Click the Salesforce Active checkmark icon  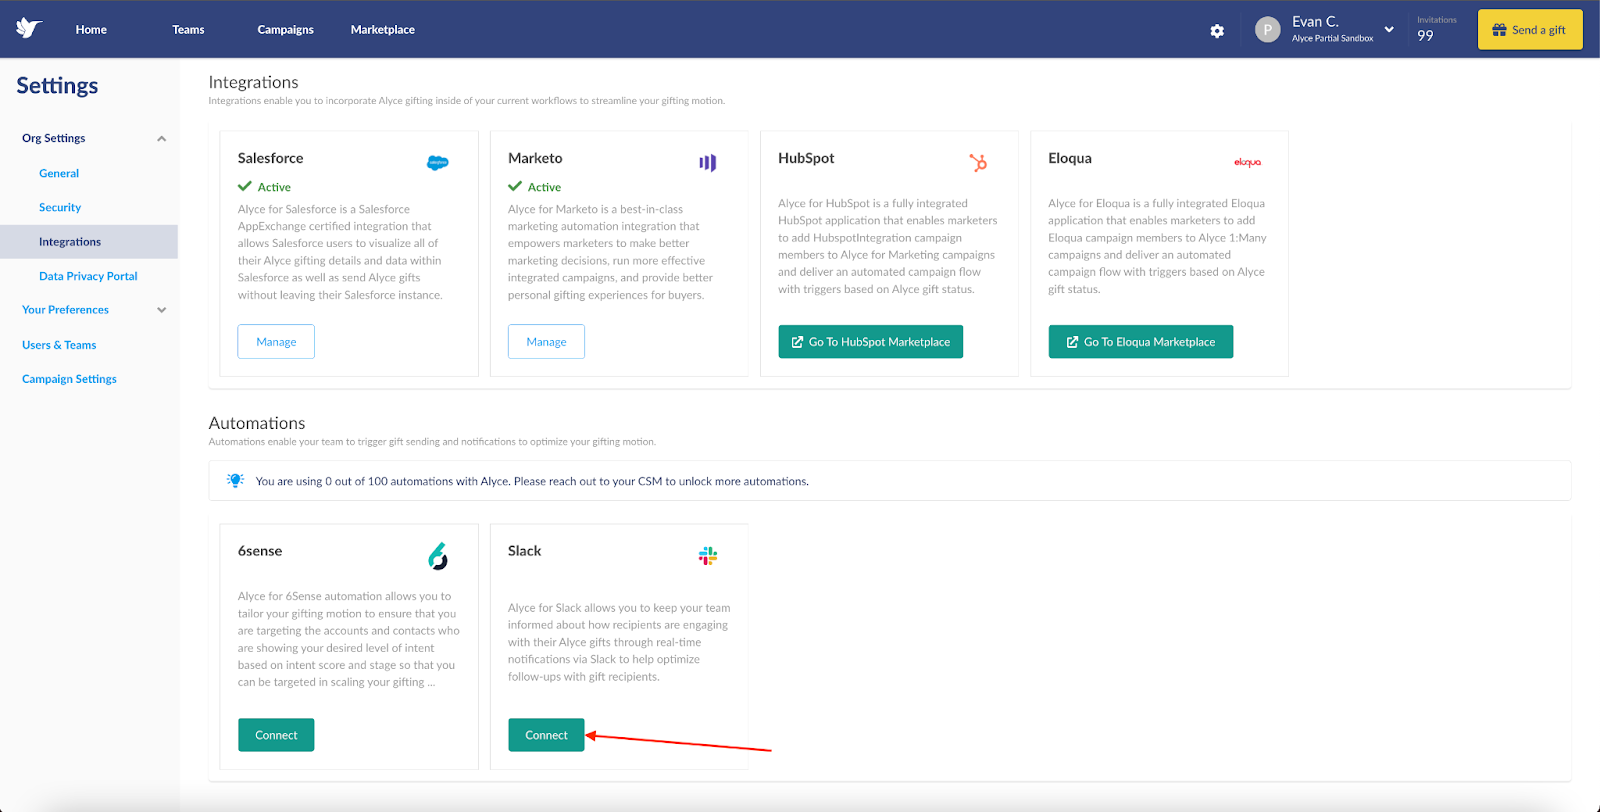tap(245, 186)
